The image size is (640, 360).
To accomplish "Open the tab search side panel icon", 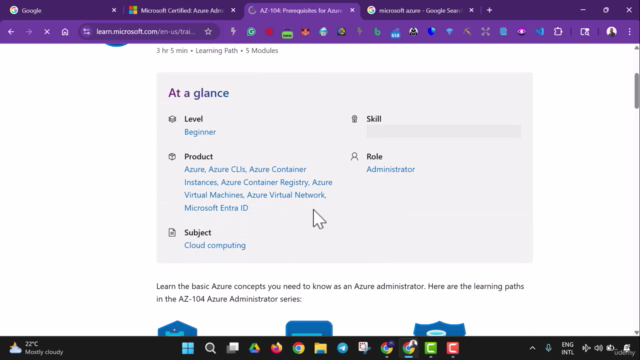I will (585, 31).
